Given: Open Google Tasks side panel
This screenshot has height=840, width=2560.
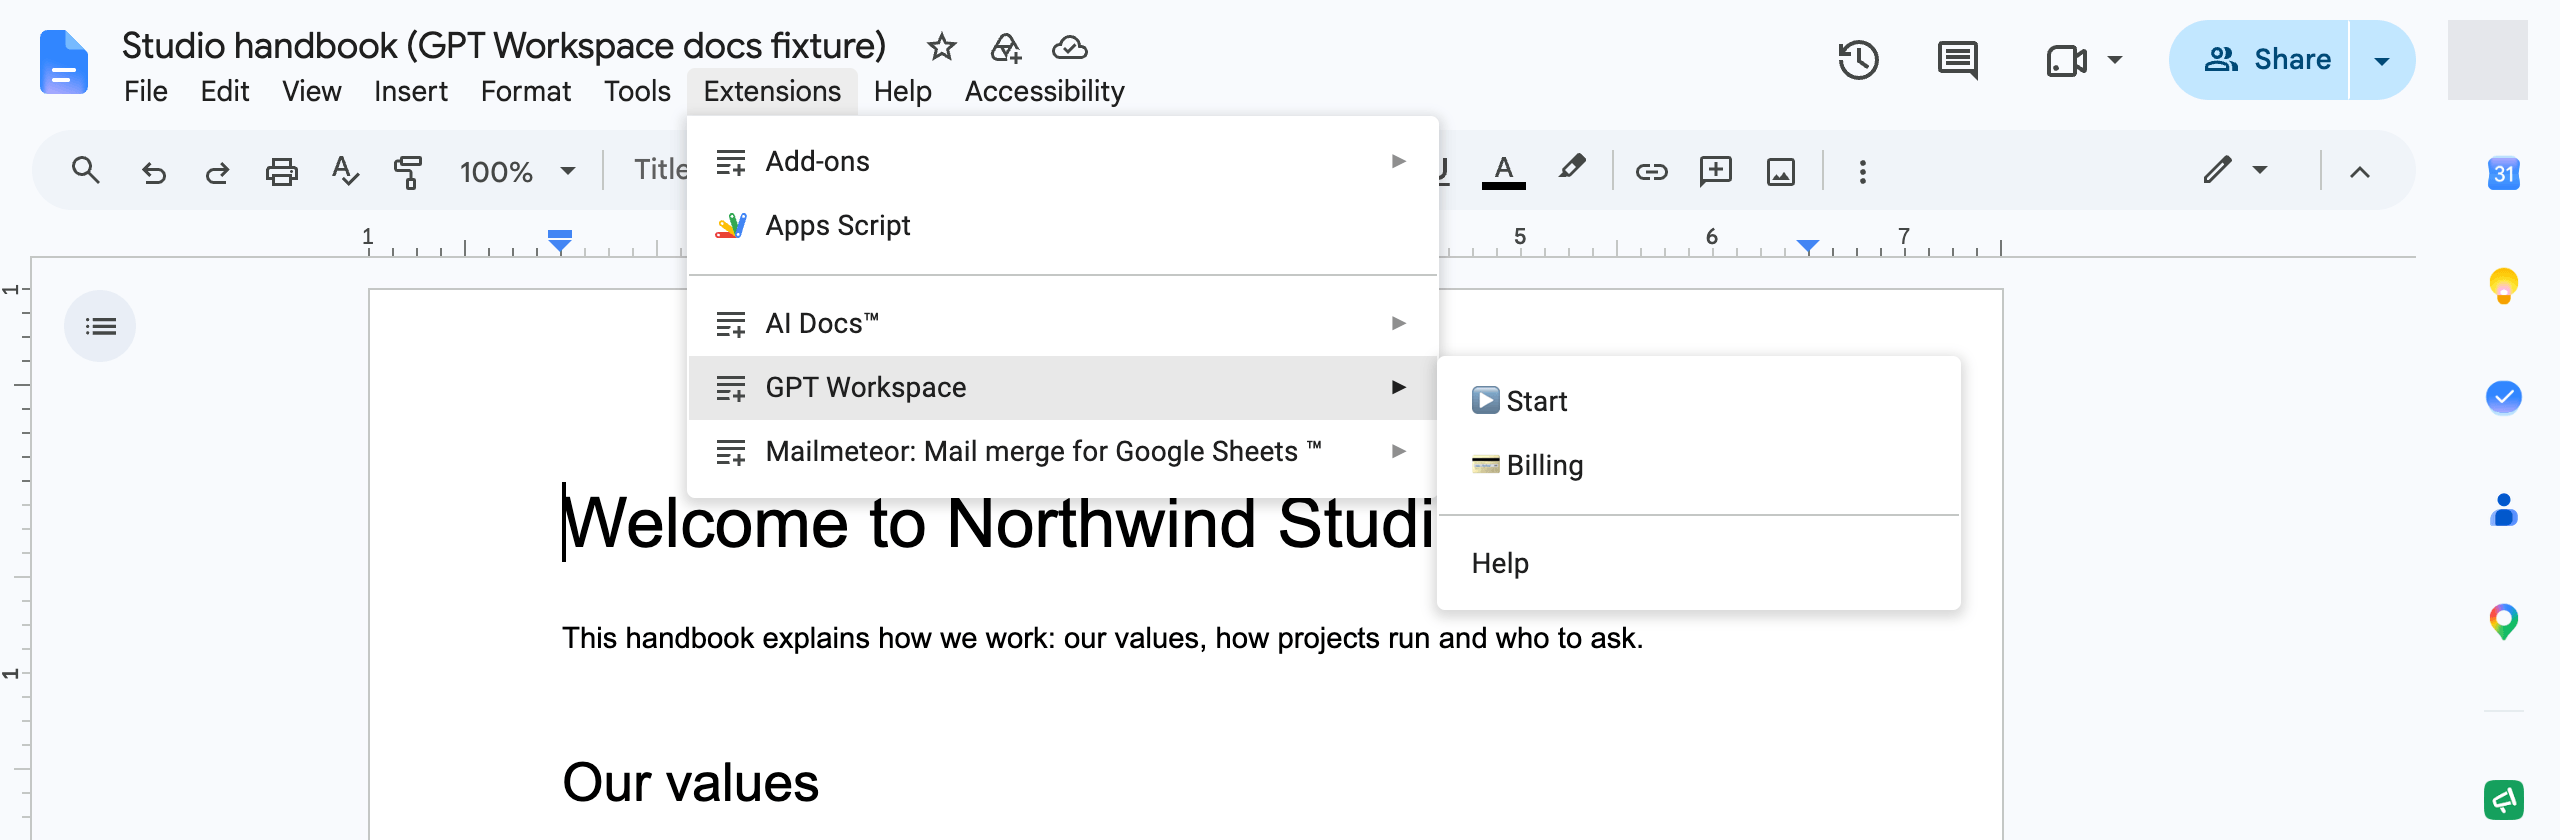Looking at the screenshot, I should 2503,398.
